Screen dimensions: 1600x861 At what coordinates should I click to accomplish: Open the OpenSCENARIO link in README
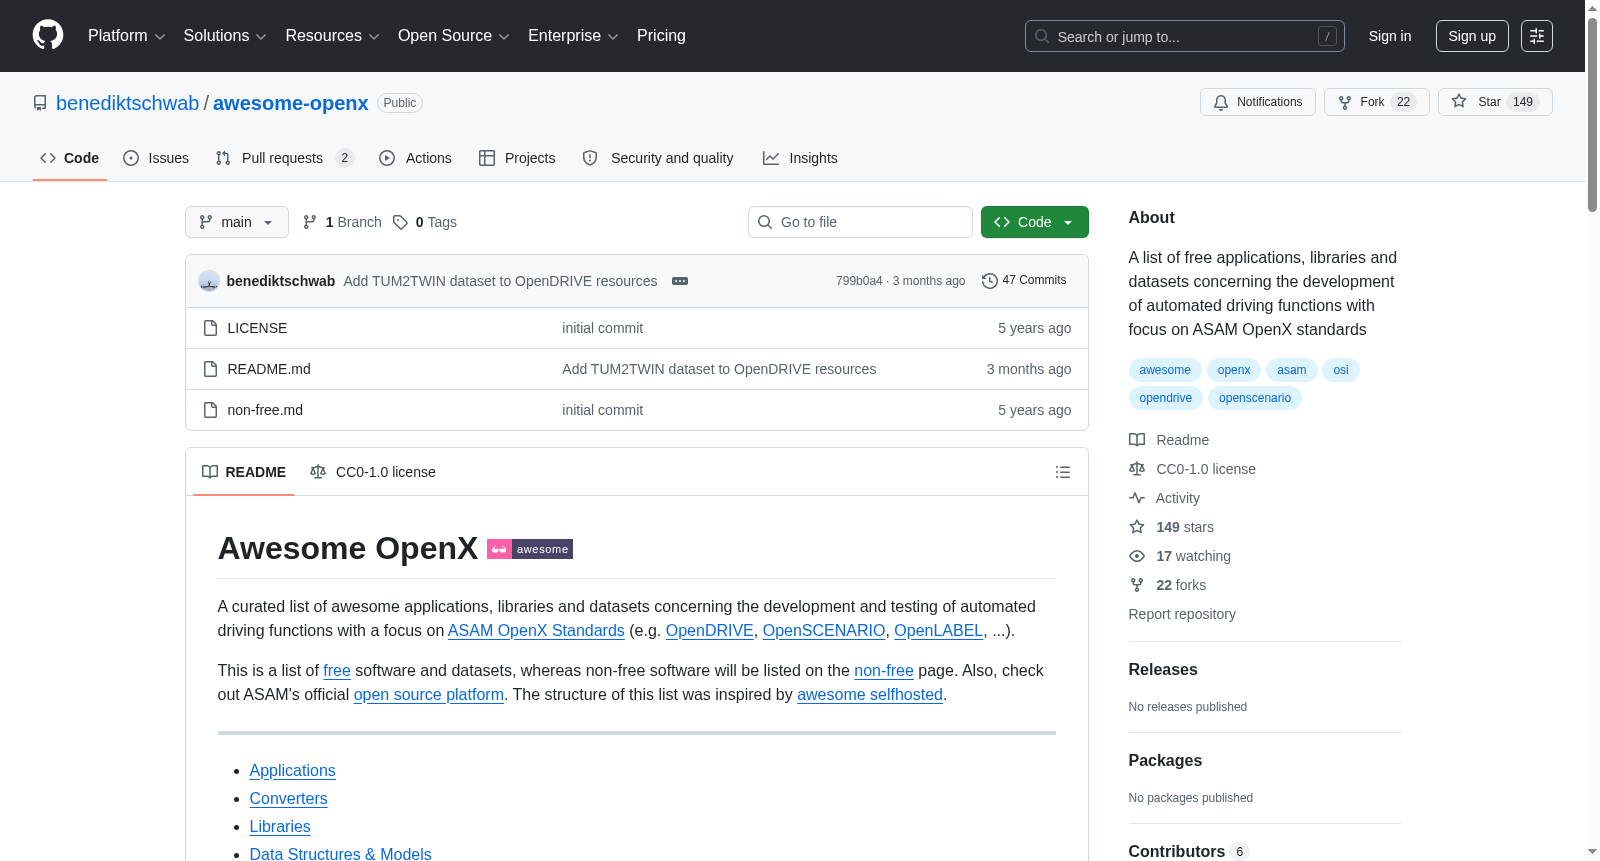(824, 631)
